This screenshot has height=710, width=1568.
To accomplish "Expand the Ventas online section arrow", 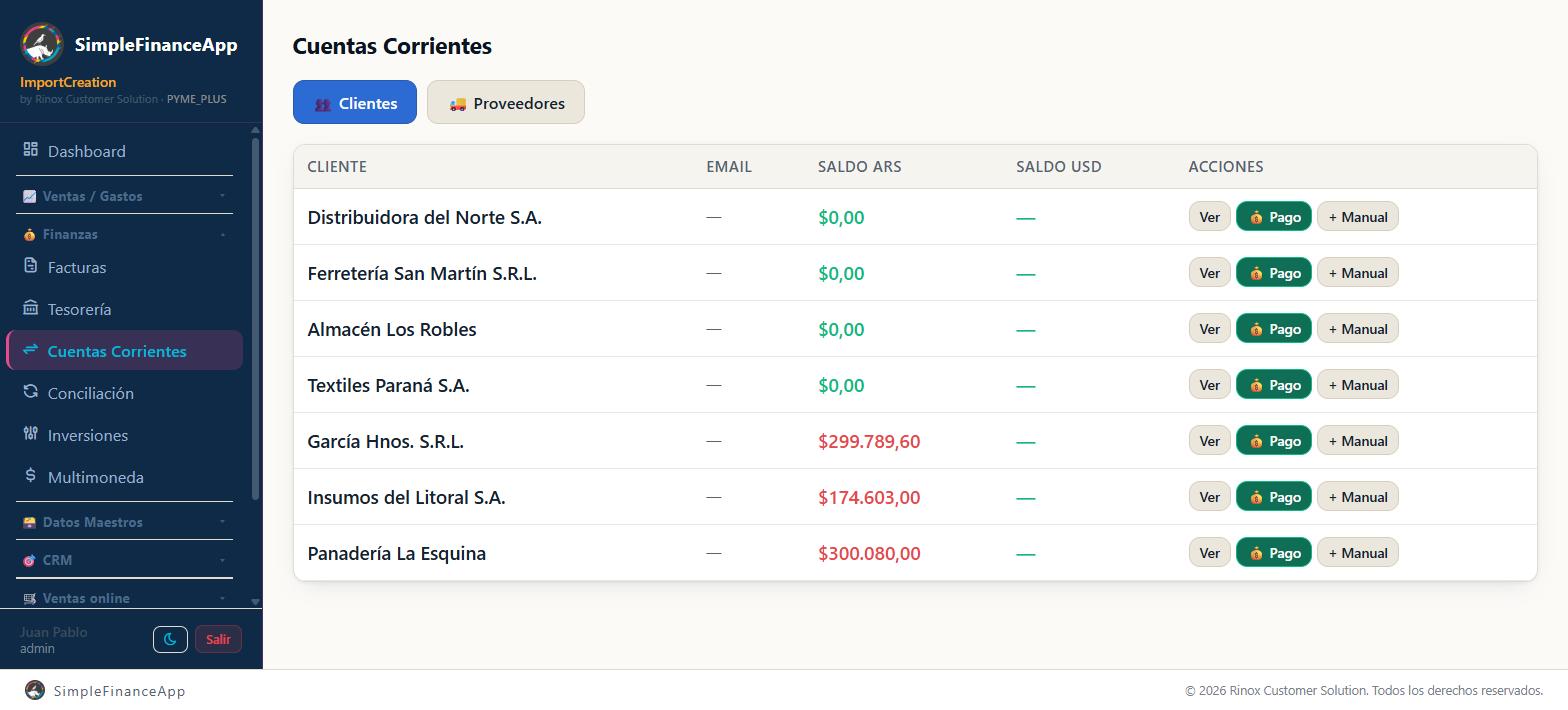I will pos(222,598).
